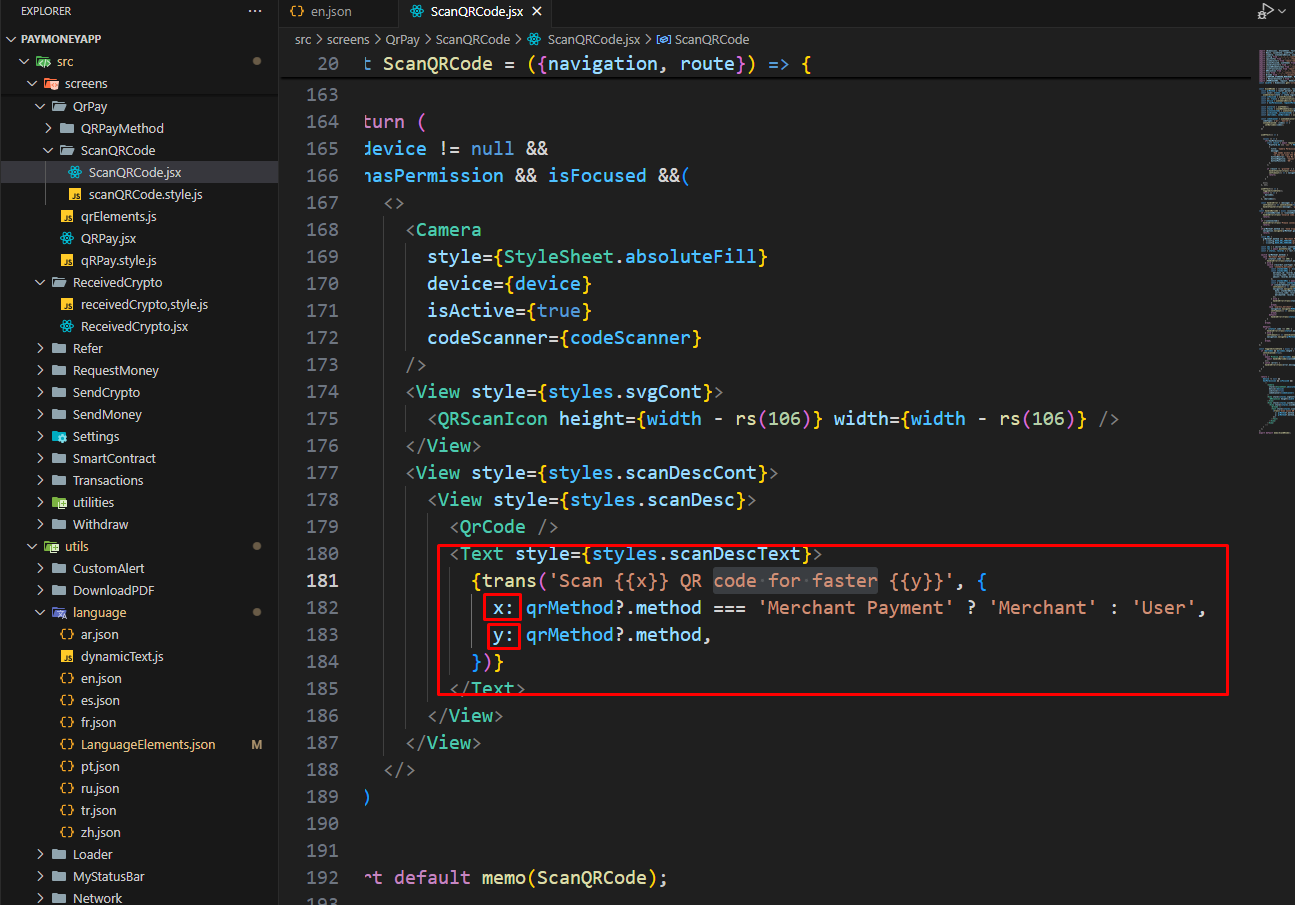Click the JS icon beside qrElements.js

(x=67, y=217)
